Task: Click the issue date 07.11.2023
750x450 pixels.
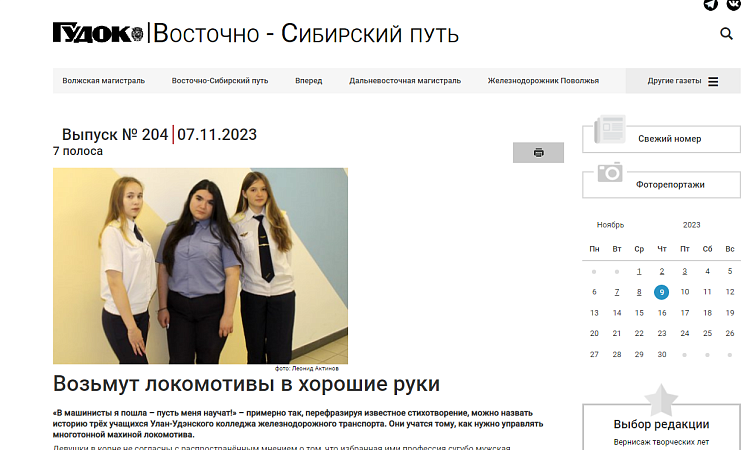Action: pyautogui.click(x=217, y=134)
